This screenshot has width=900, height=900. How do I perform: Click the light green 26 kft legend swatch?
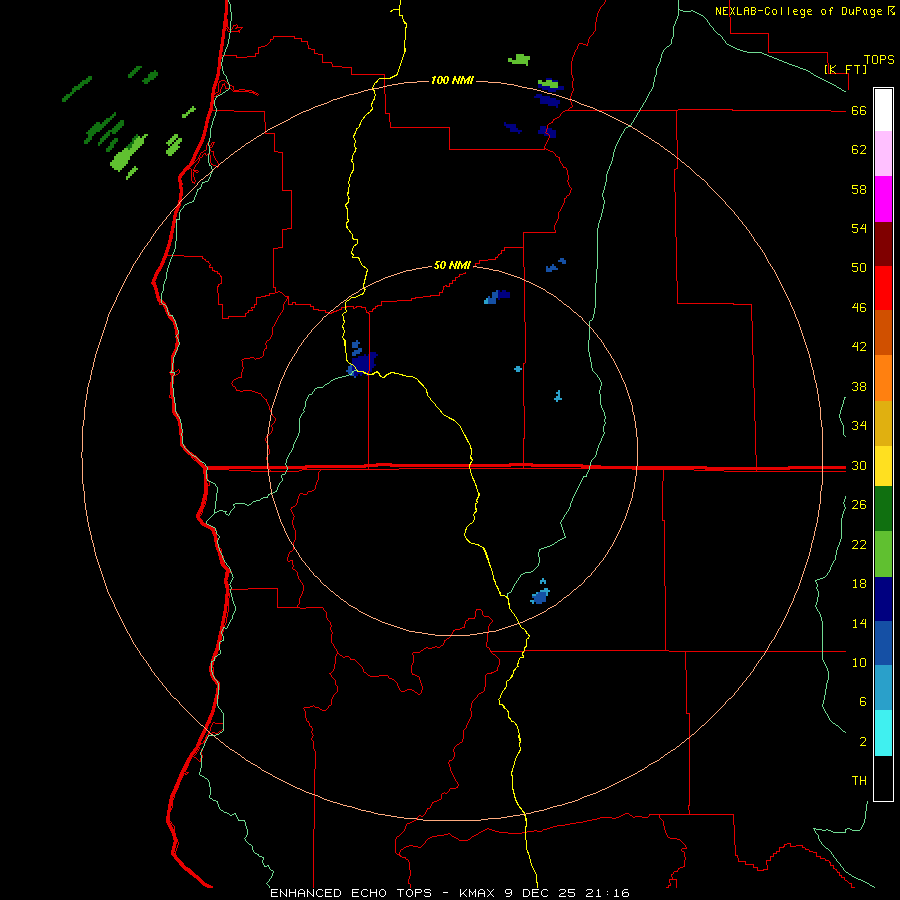pos(883,554)
